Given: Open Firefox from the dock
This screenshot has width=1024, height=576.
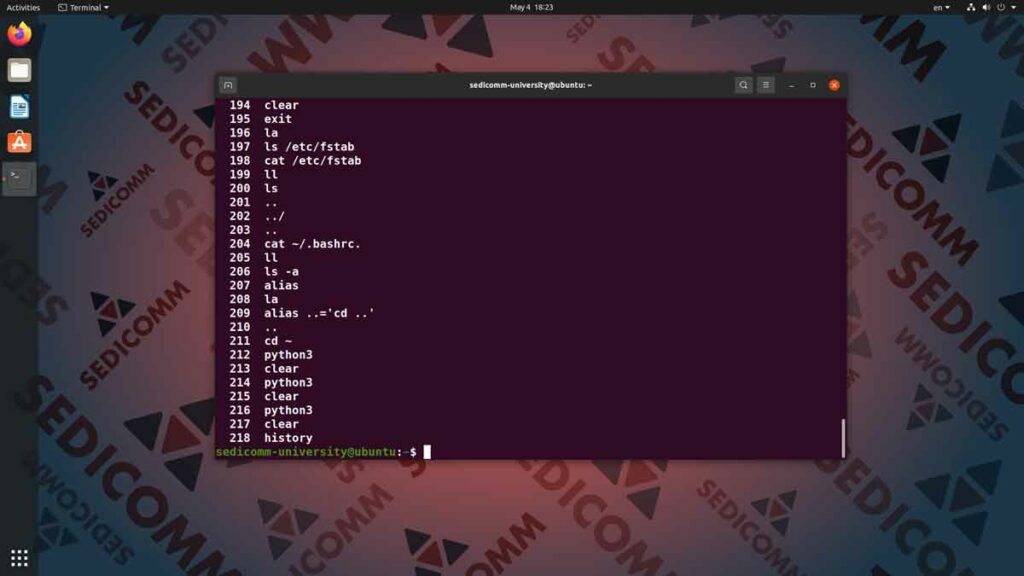Looking at the screenshot, I should point(19,34).
